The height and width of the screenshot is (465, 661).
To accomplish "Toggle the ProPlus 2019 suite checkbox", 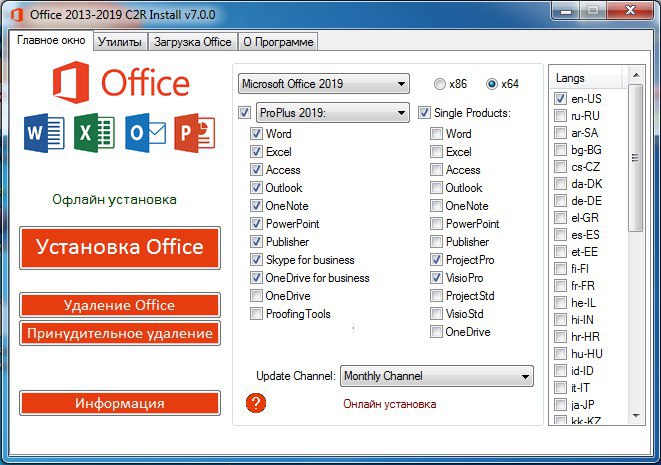I will 245,113.
